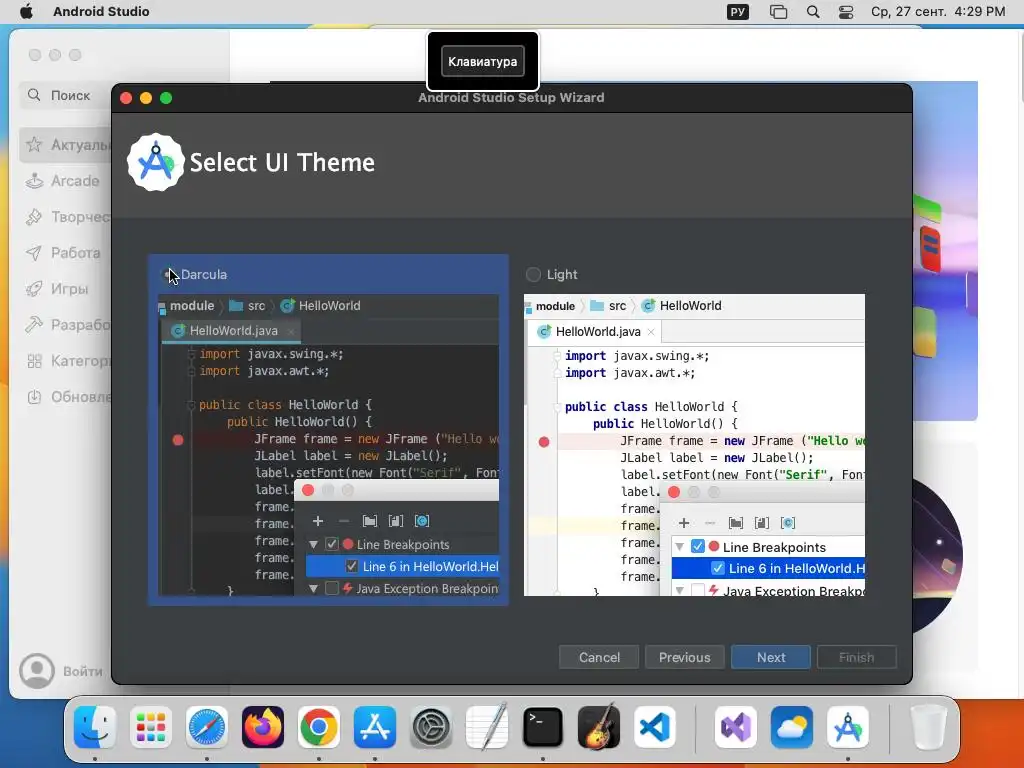Open Работа section in App Store sidebar
The height and width of the screenshot is (768, 1024).
click(x=65, y=253)
